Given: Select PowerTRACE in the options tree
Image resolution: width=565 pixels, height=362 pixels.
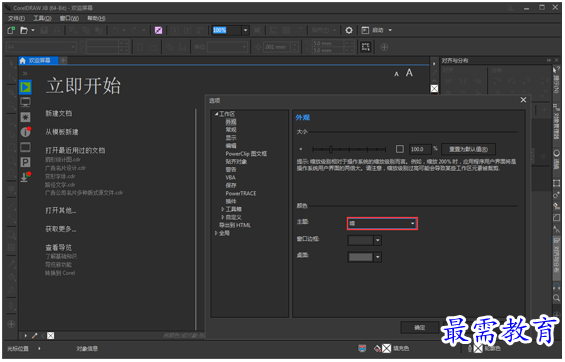Looking at the screenshot, I should (x=241, y=193).
